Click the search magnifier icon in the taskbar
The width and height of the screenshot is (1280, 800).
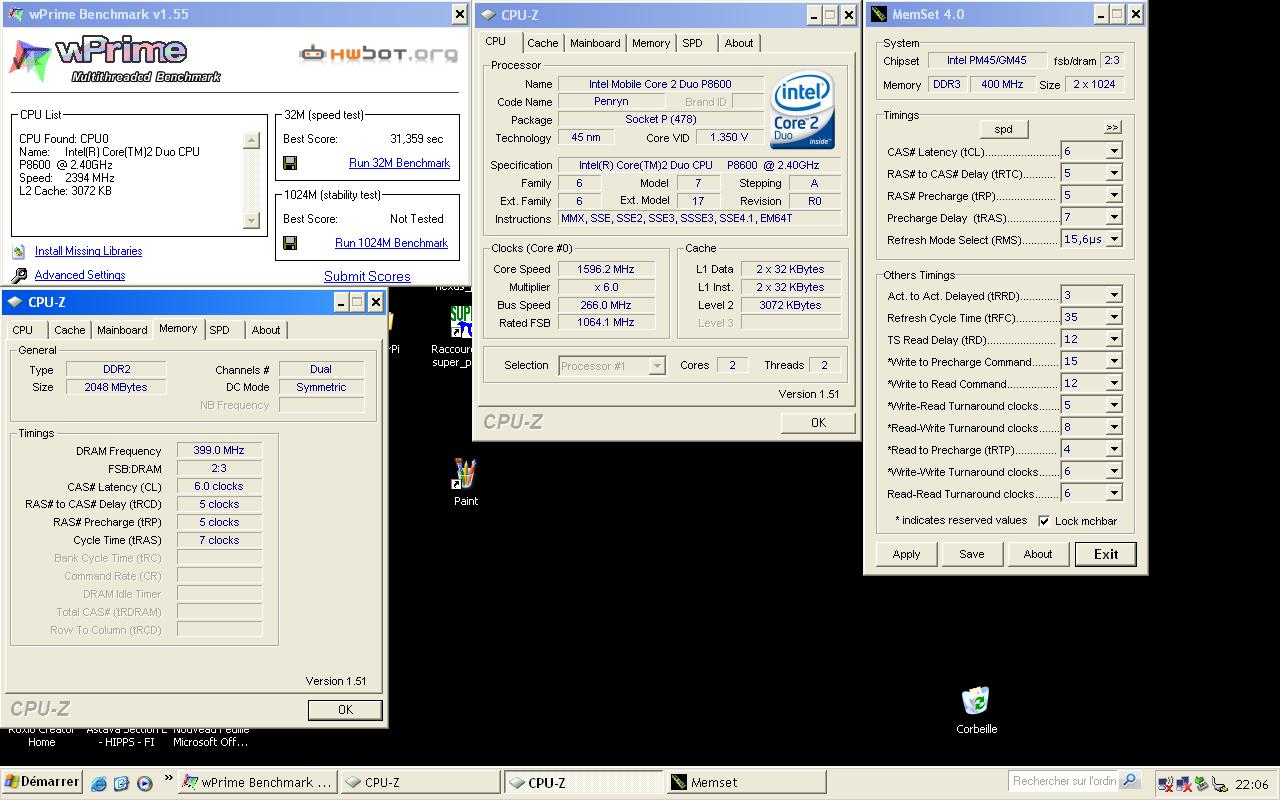pyautogui.click(x=1130, y=781)
